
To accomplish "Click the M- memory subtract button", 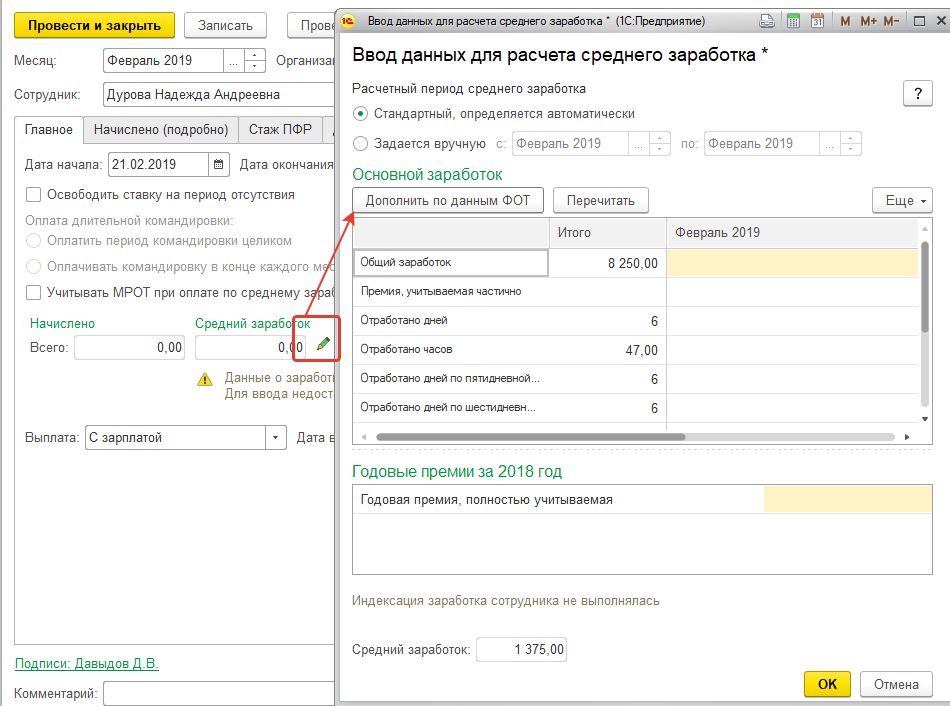I will pyautogui.click(x=891, y=21).
